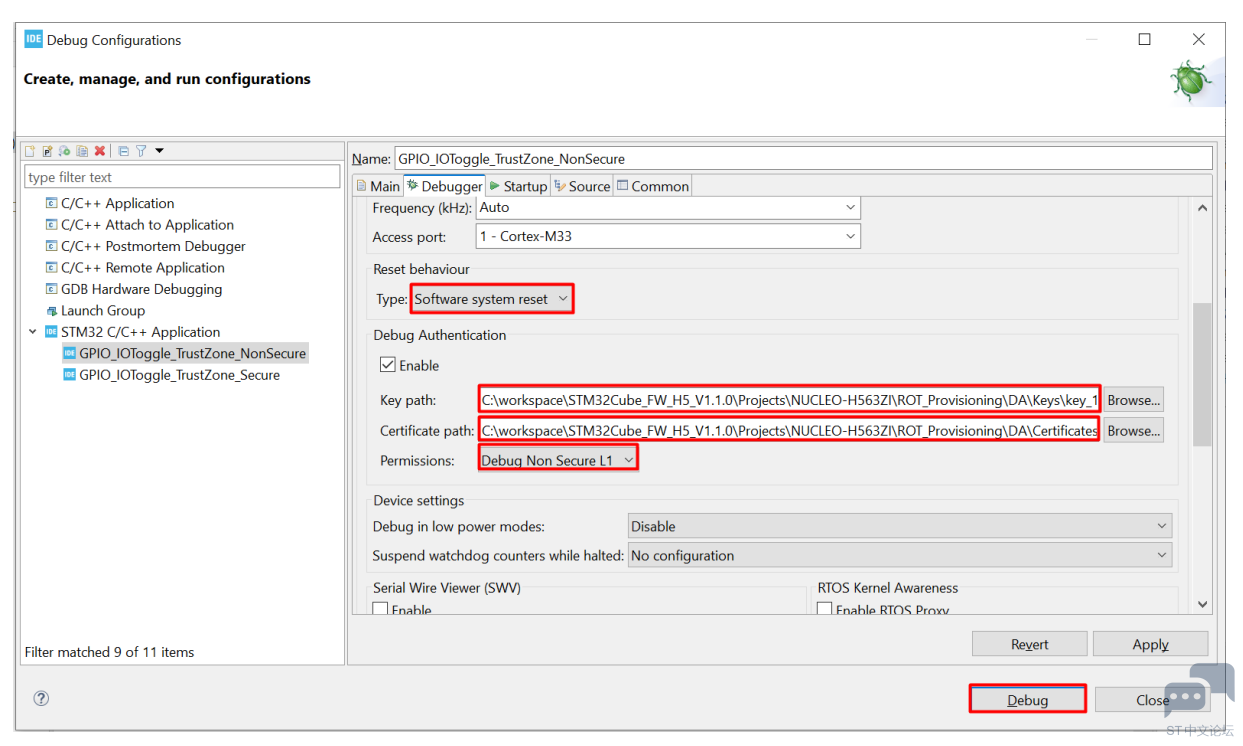Viewport: 1243px width, 746px height.
Task: Click the Debug button
Action: (x=1027, y=699)
